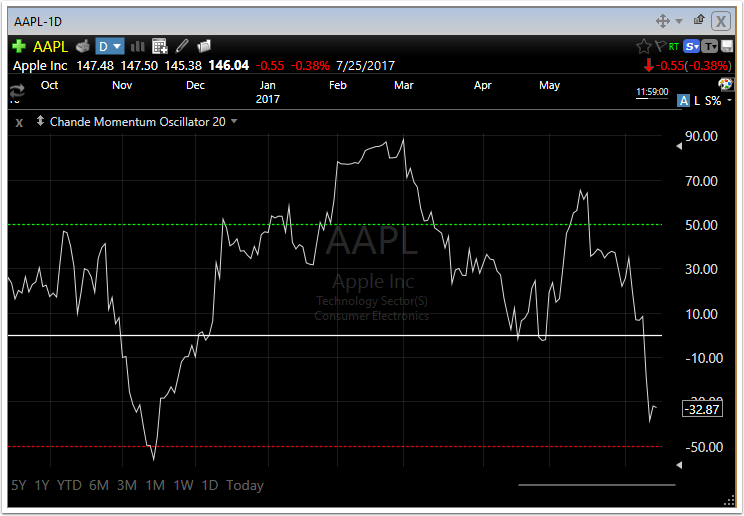Click the refresh sync arrows icon
Viewport: 744px width, 516px height.
click(17, 90)
